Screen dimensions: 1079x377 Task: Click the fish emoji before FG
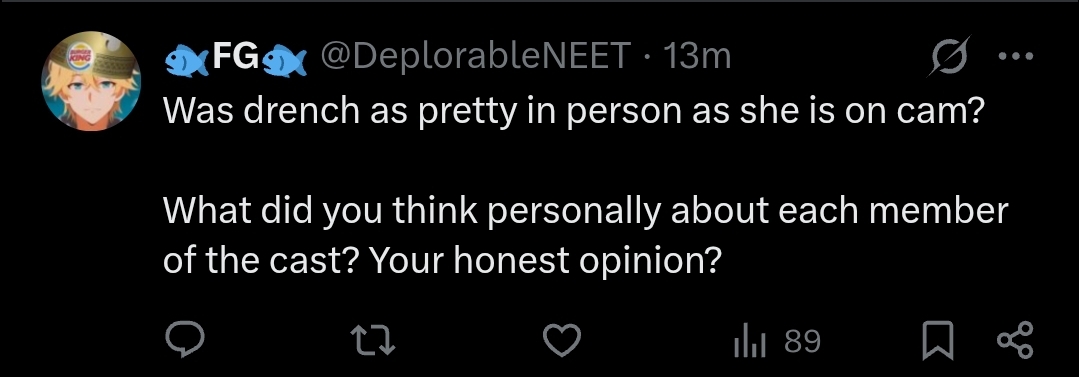[186, 59]
